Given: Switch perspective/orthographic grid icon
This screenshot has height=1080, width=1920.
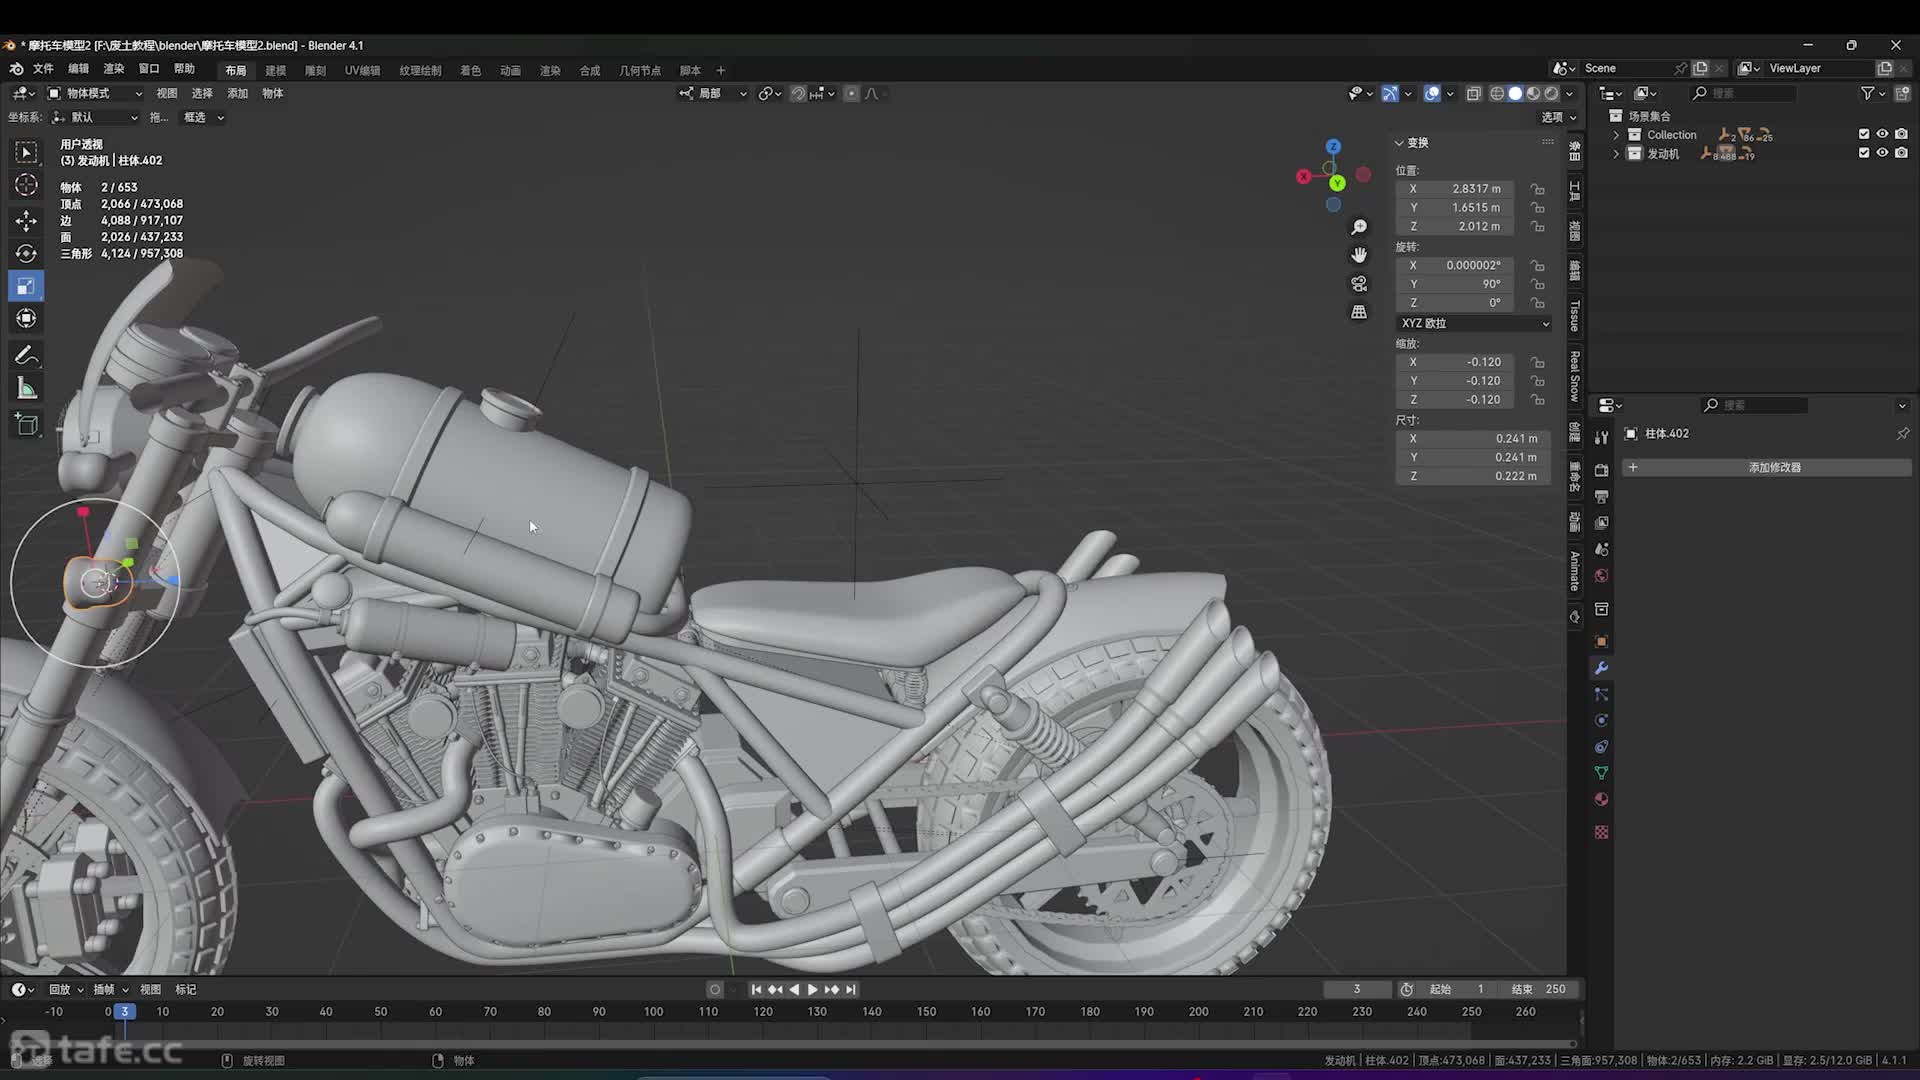Looking at the screenshot, I should pos(1359,312).
